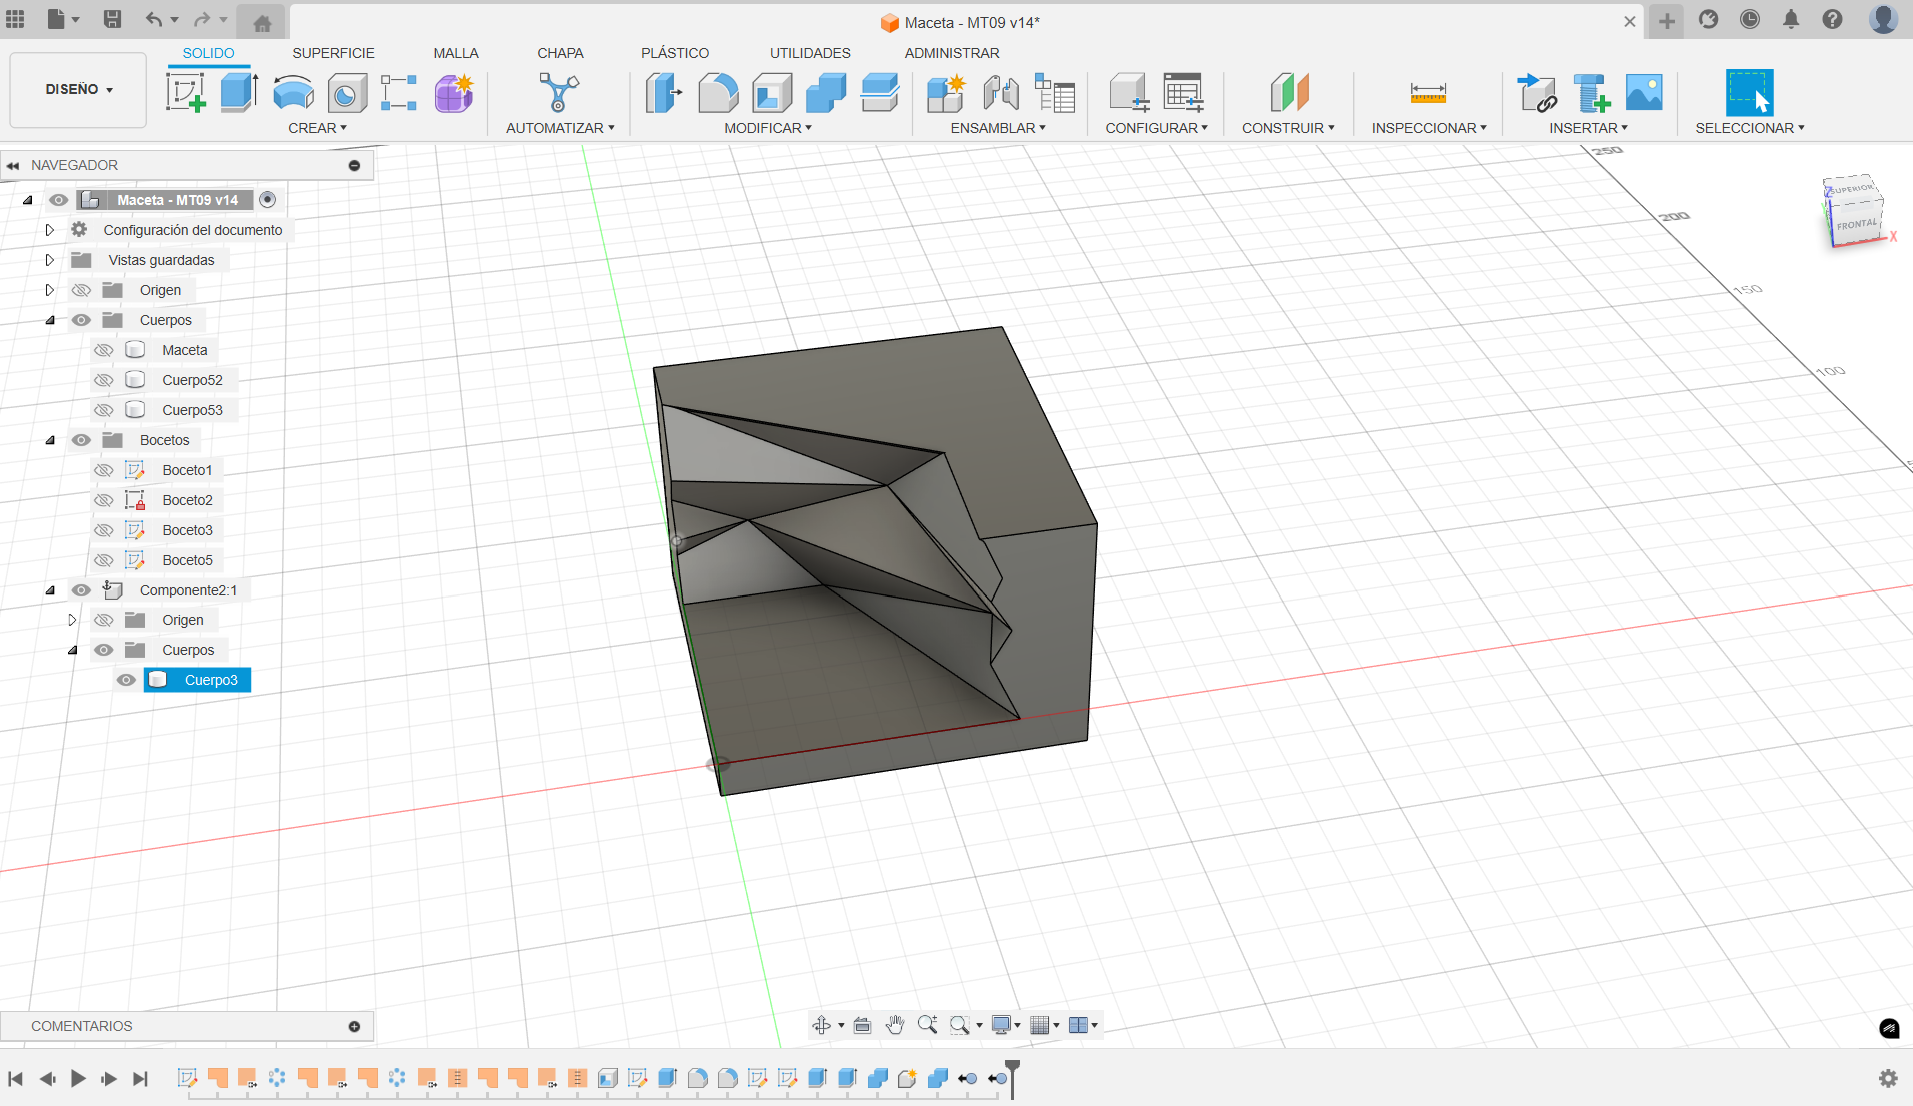
Task: Hide the Componente2:1 component
Action: point(81,590)
